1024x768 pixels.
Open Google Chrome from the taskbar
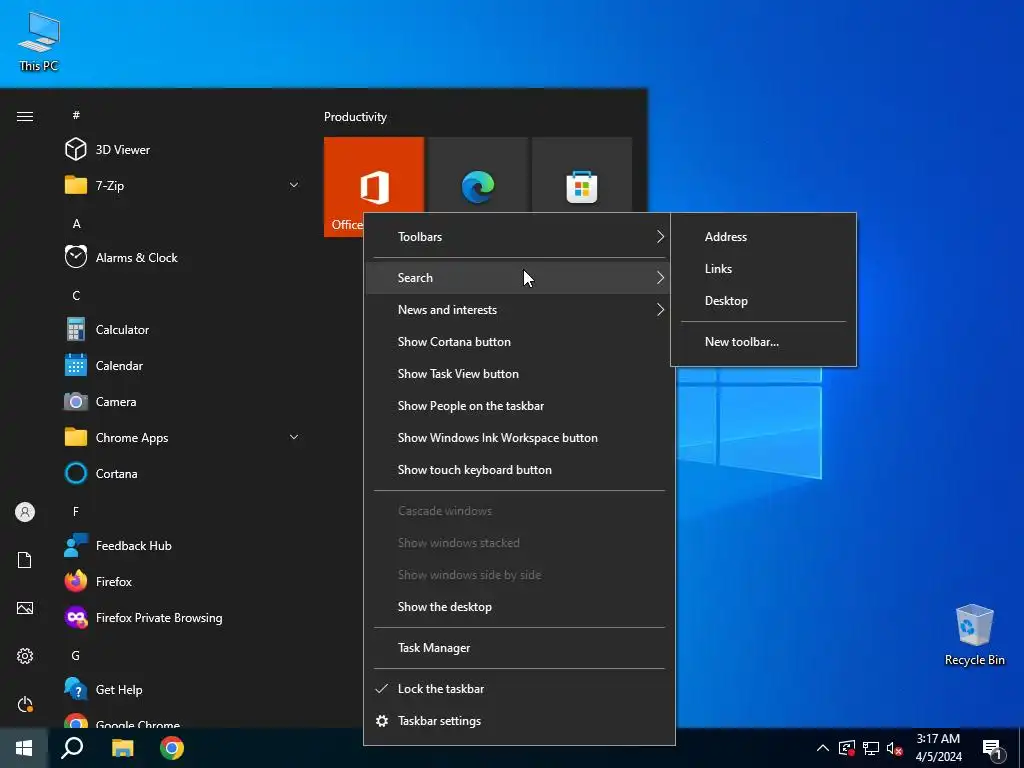(x=172, y=748)
